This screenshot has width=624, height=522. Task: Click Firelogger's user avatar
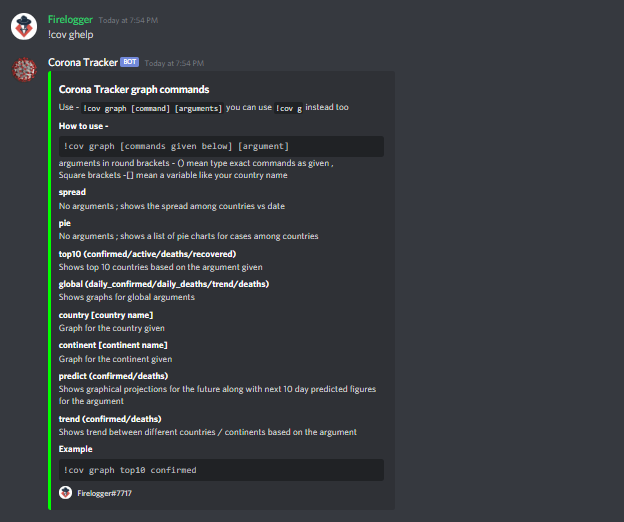coord(24,25)
